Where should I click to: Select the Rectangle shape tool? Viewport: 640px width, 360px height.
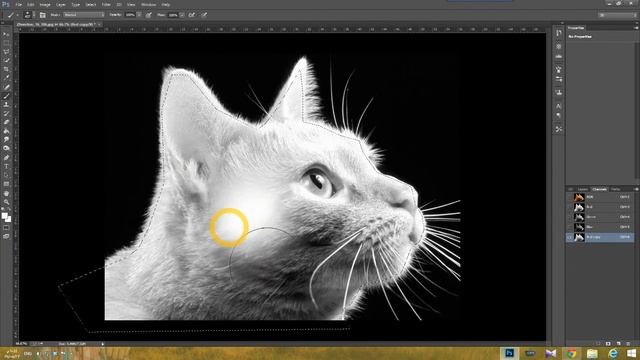[6, 184]
